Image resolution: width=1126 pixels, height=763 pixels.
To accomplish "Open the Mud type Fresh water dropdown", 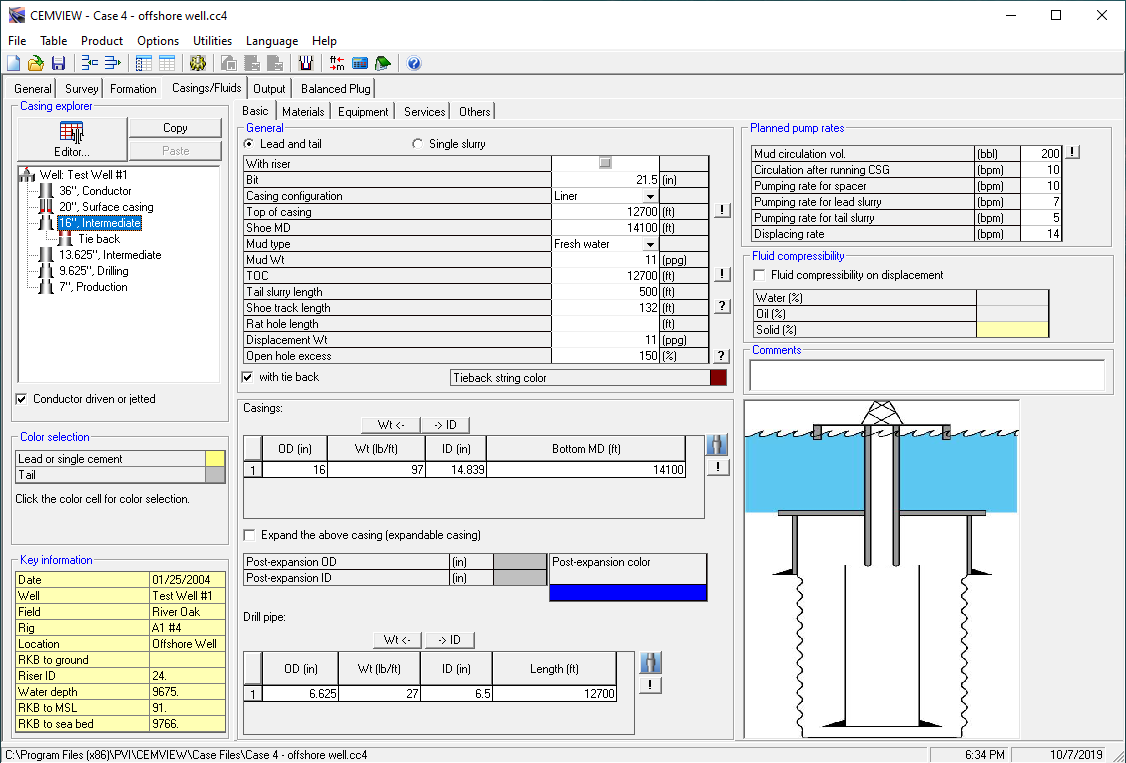I will [x=650, y=244].
